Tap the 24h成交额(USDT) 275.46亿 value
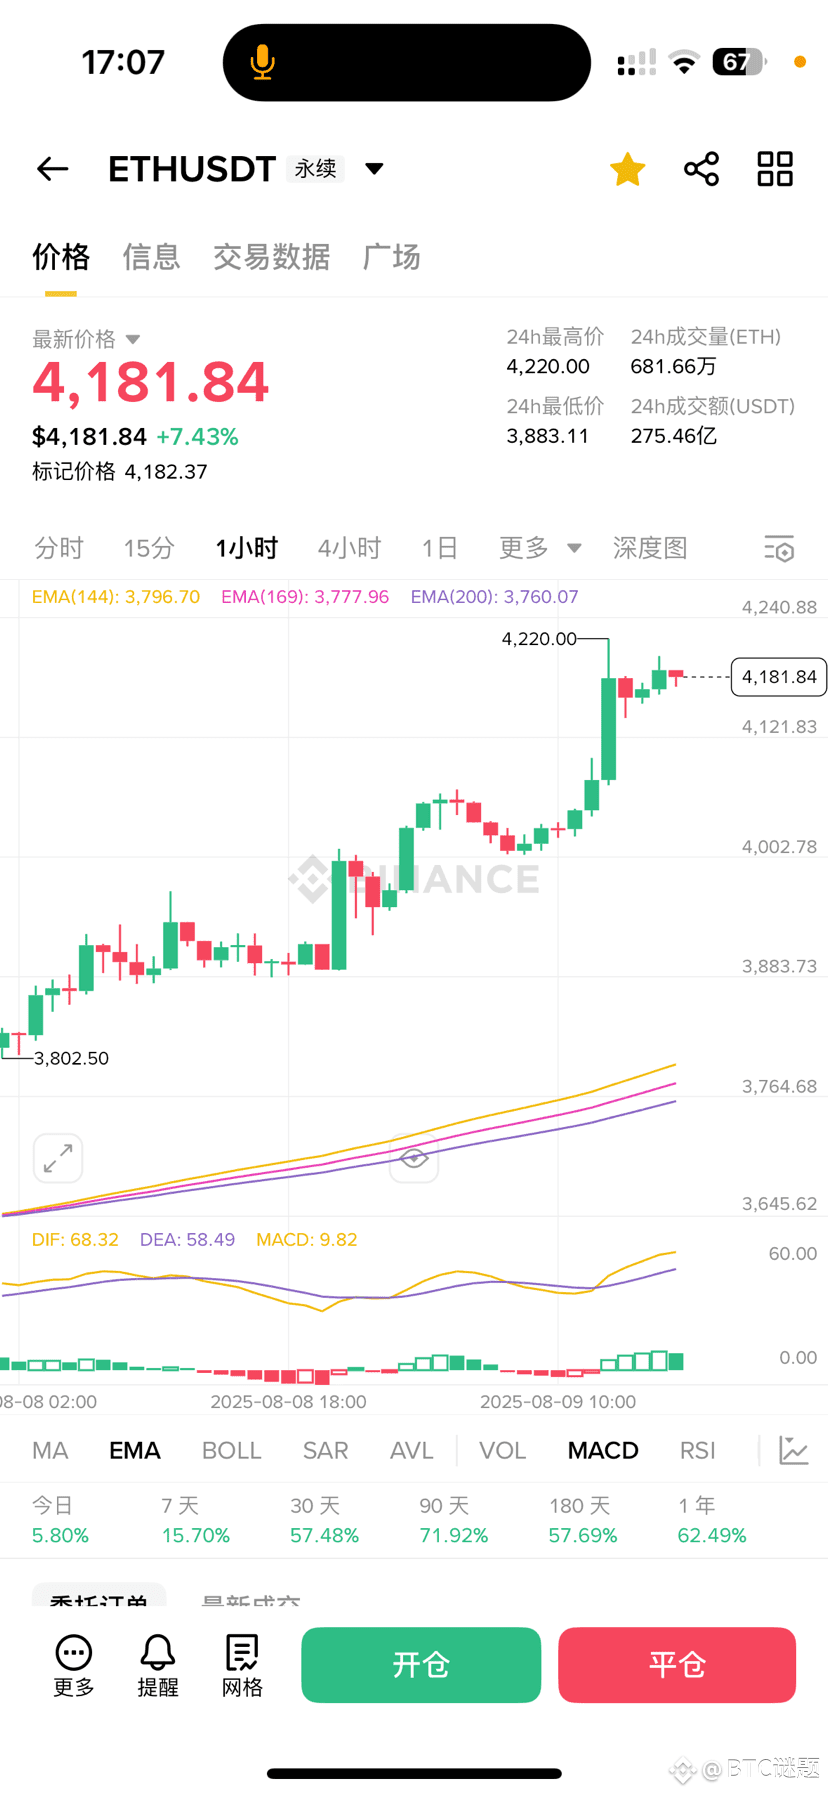Screen dimensions: 828x1796 [x=673, y=436]
